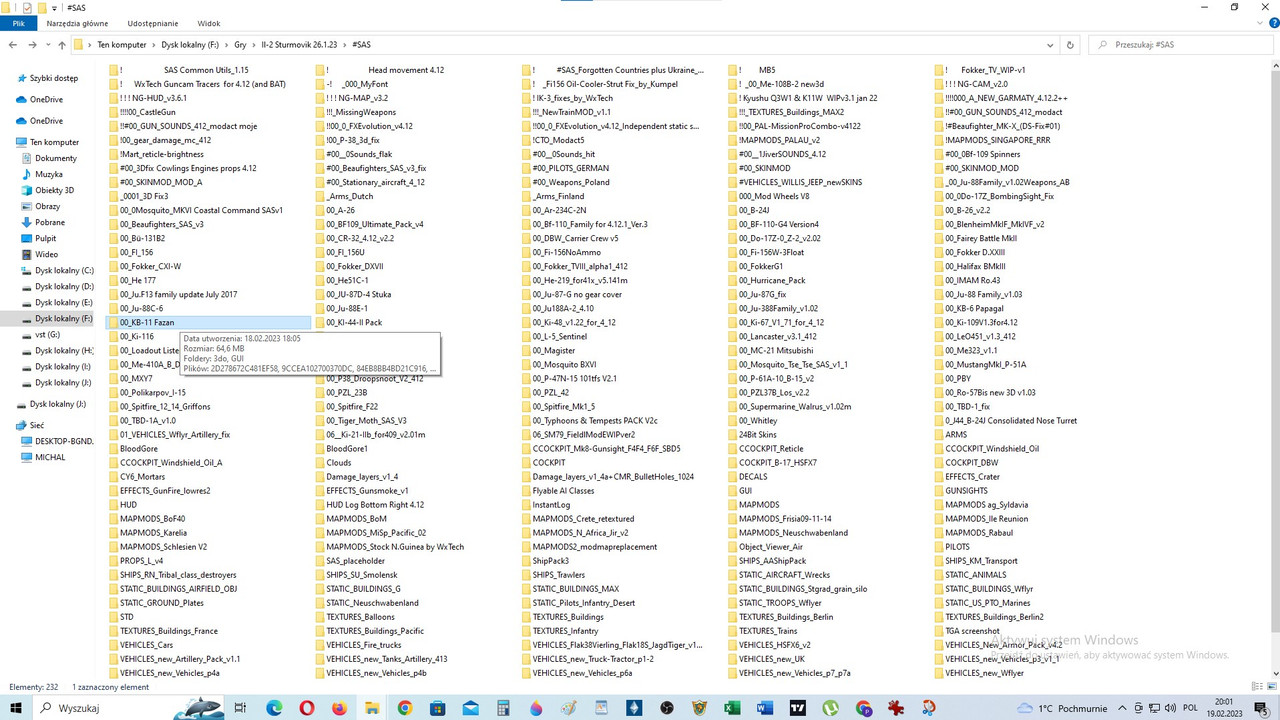1280x720 pixels.
Task: Click folder icon of COCKPIT
Action: [x=526, y=462]
